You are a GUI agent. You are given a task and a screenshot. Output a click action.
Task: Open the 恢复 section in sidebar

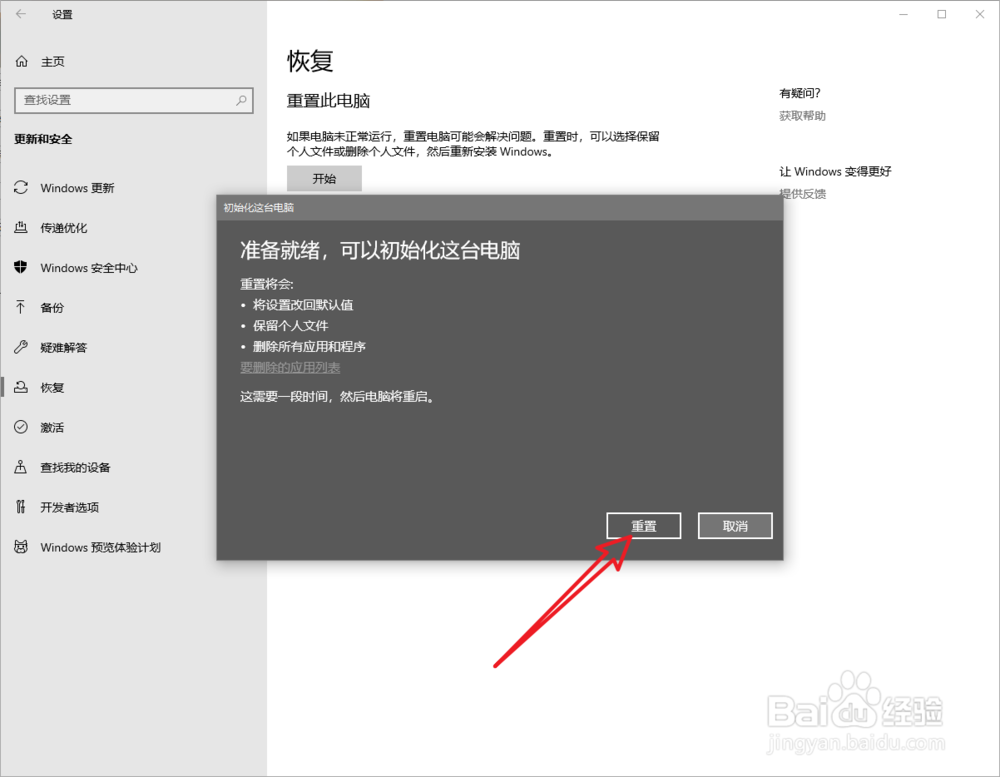[x=52, y=387]
